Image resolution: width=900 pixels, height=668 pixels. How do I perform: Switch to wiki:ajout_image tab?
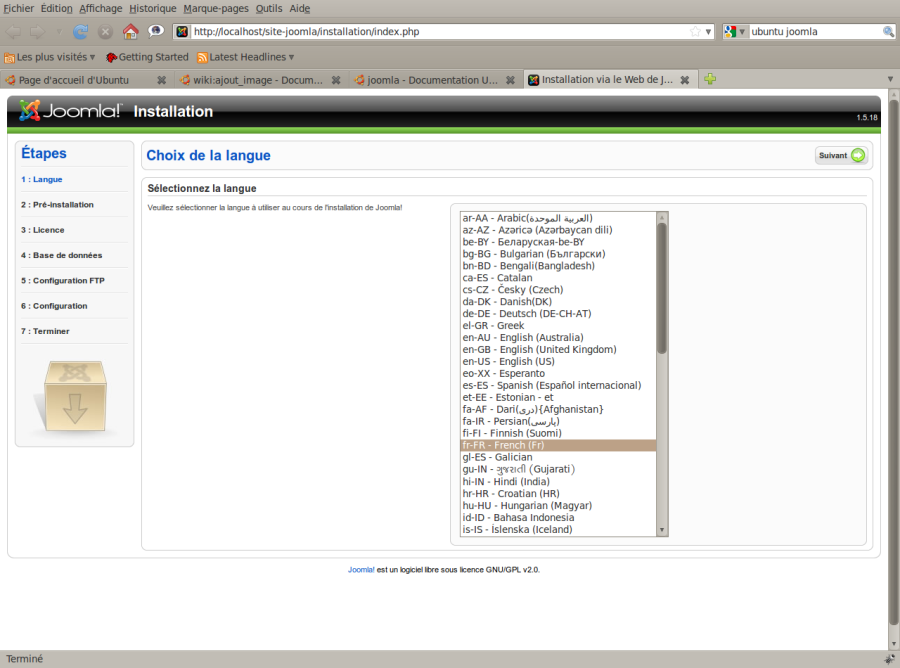click(x=260, y=80)
